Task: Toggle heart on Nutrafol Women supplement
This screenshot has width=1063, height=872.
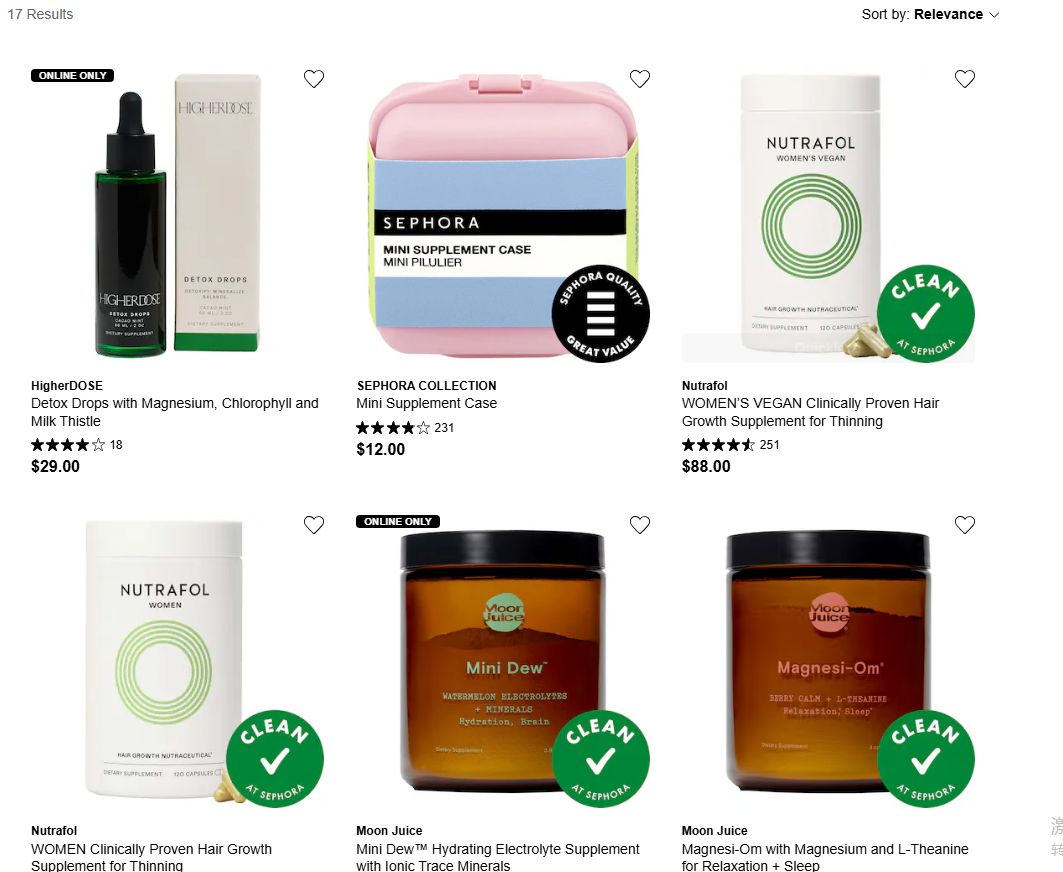Action: 313,525
